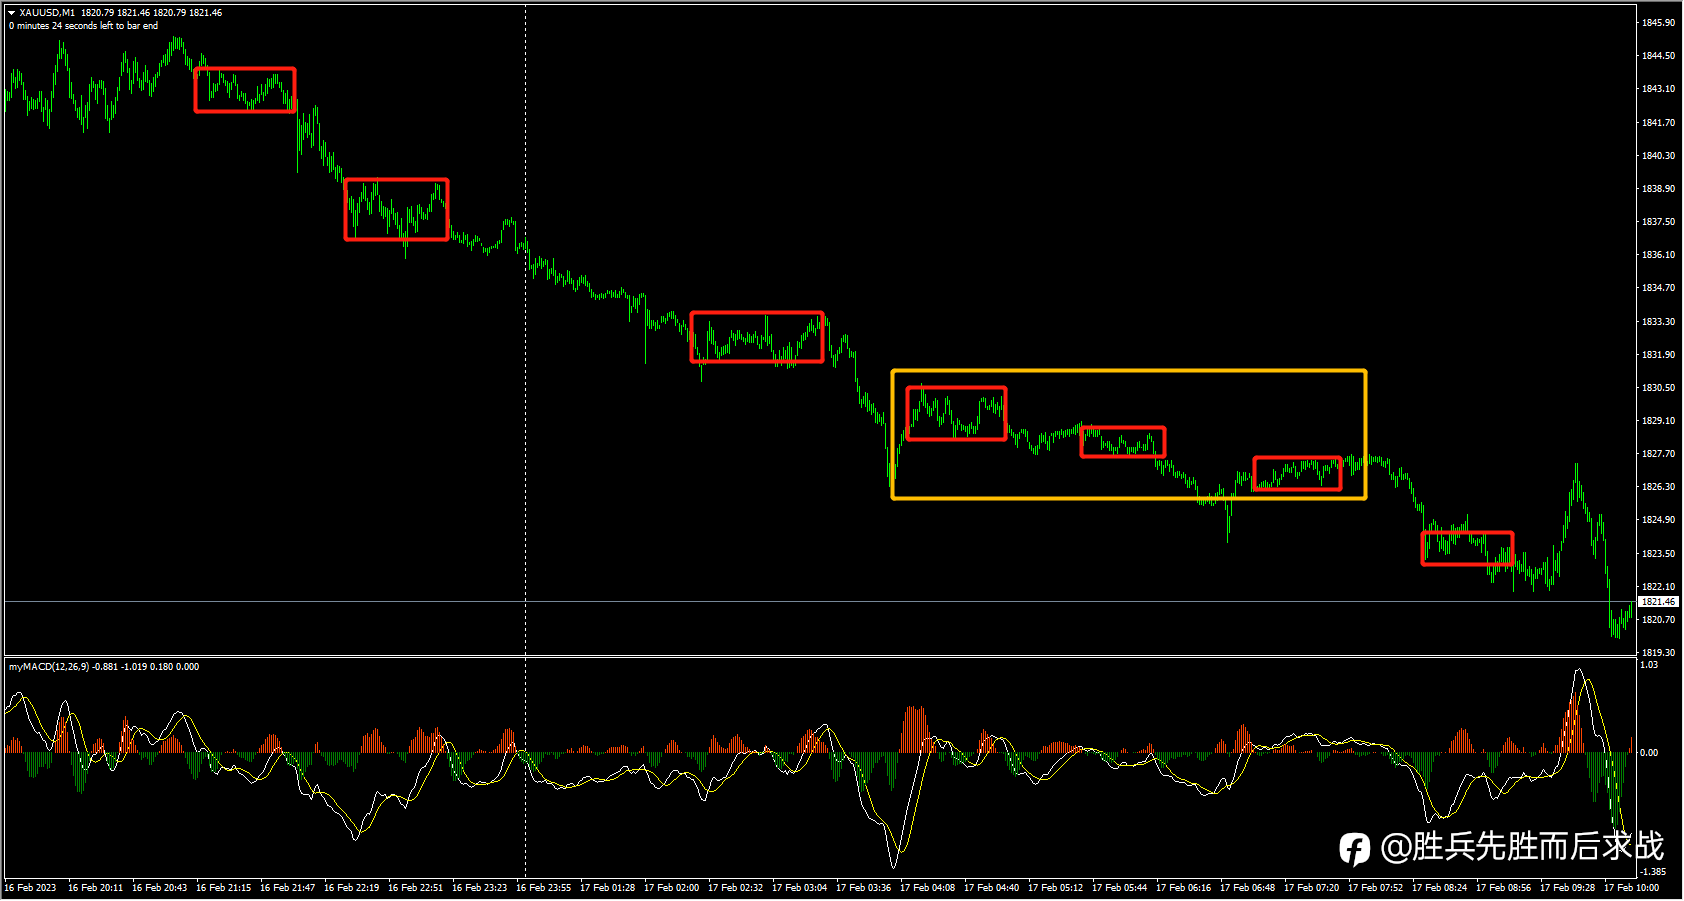Screen dimensions: 1684x901
Task: Click the 1834.70 price scale label
Action: tap(1658, 288)
